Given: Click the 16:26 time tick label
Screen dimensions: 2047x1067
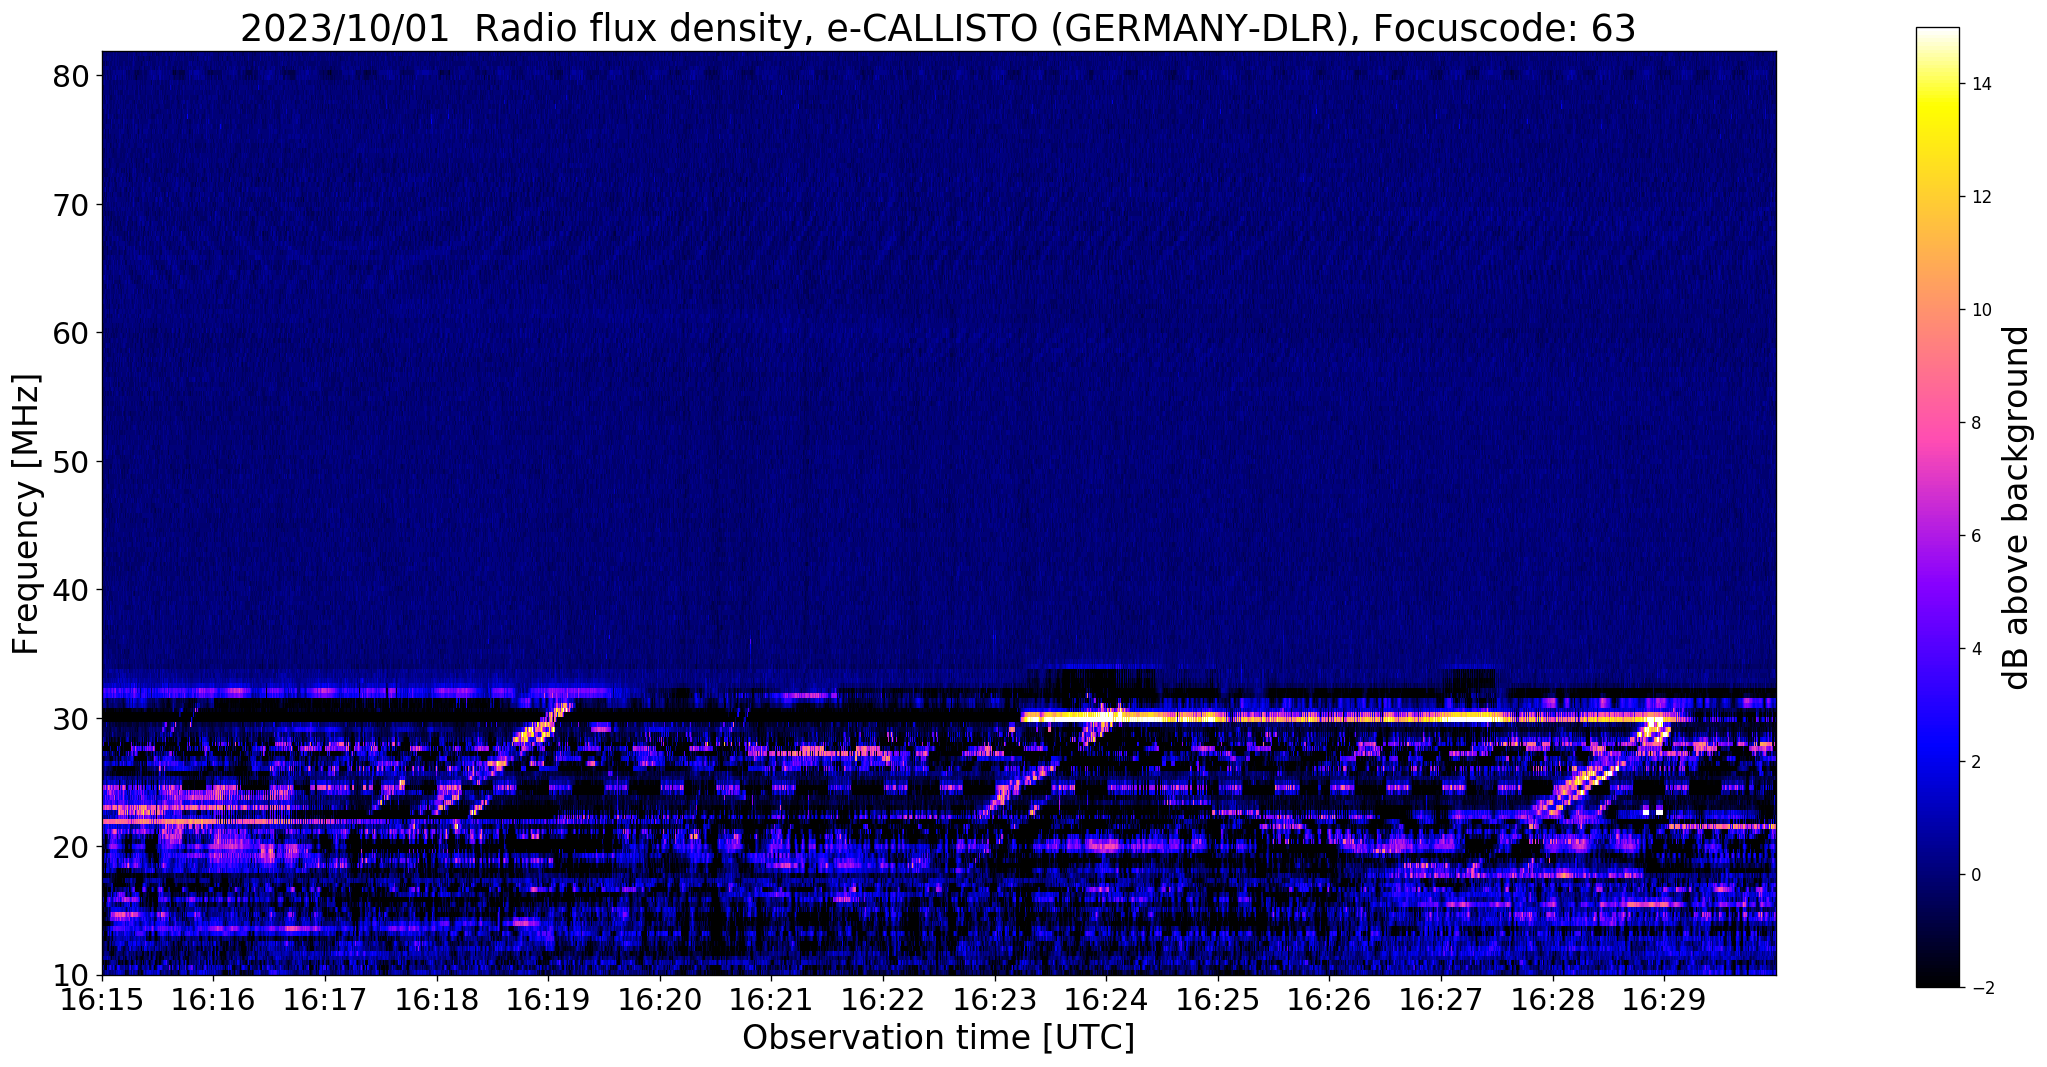Looking at the screenshot, I should [x=1330, y=1000].
